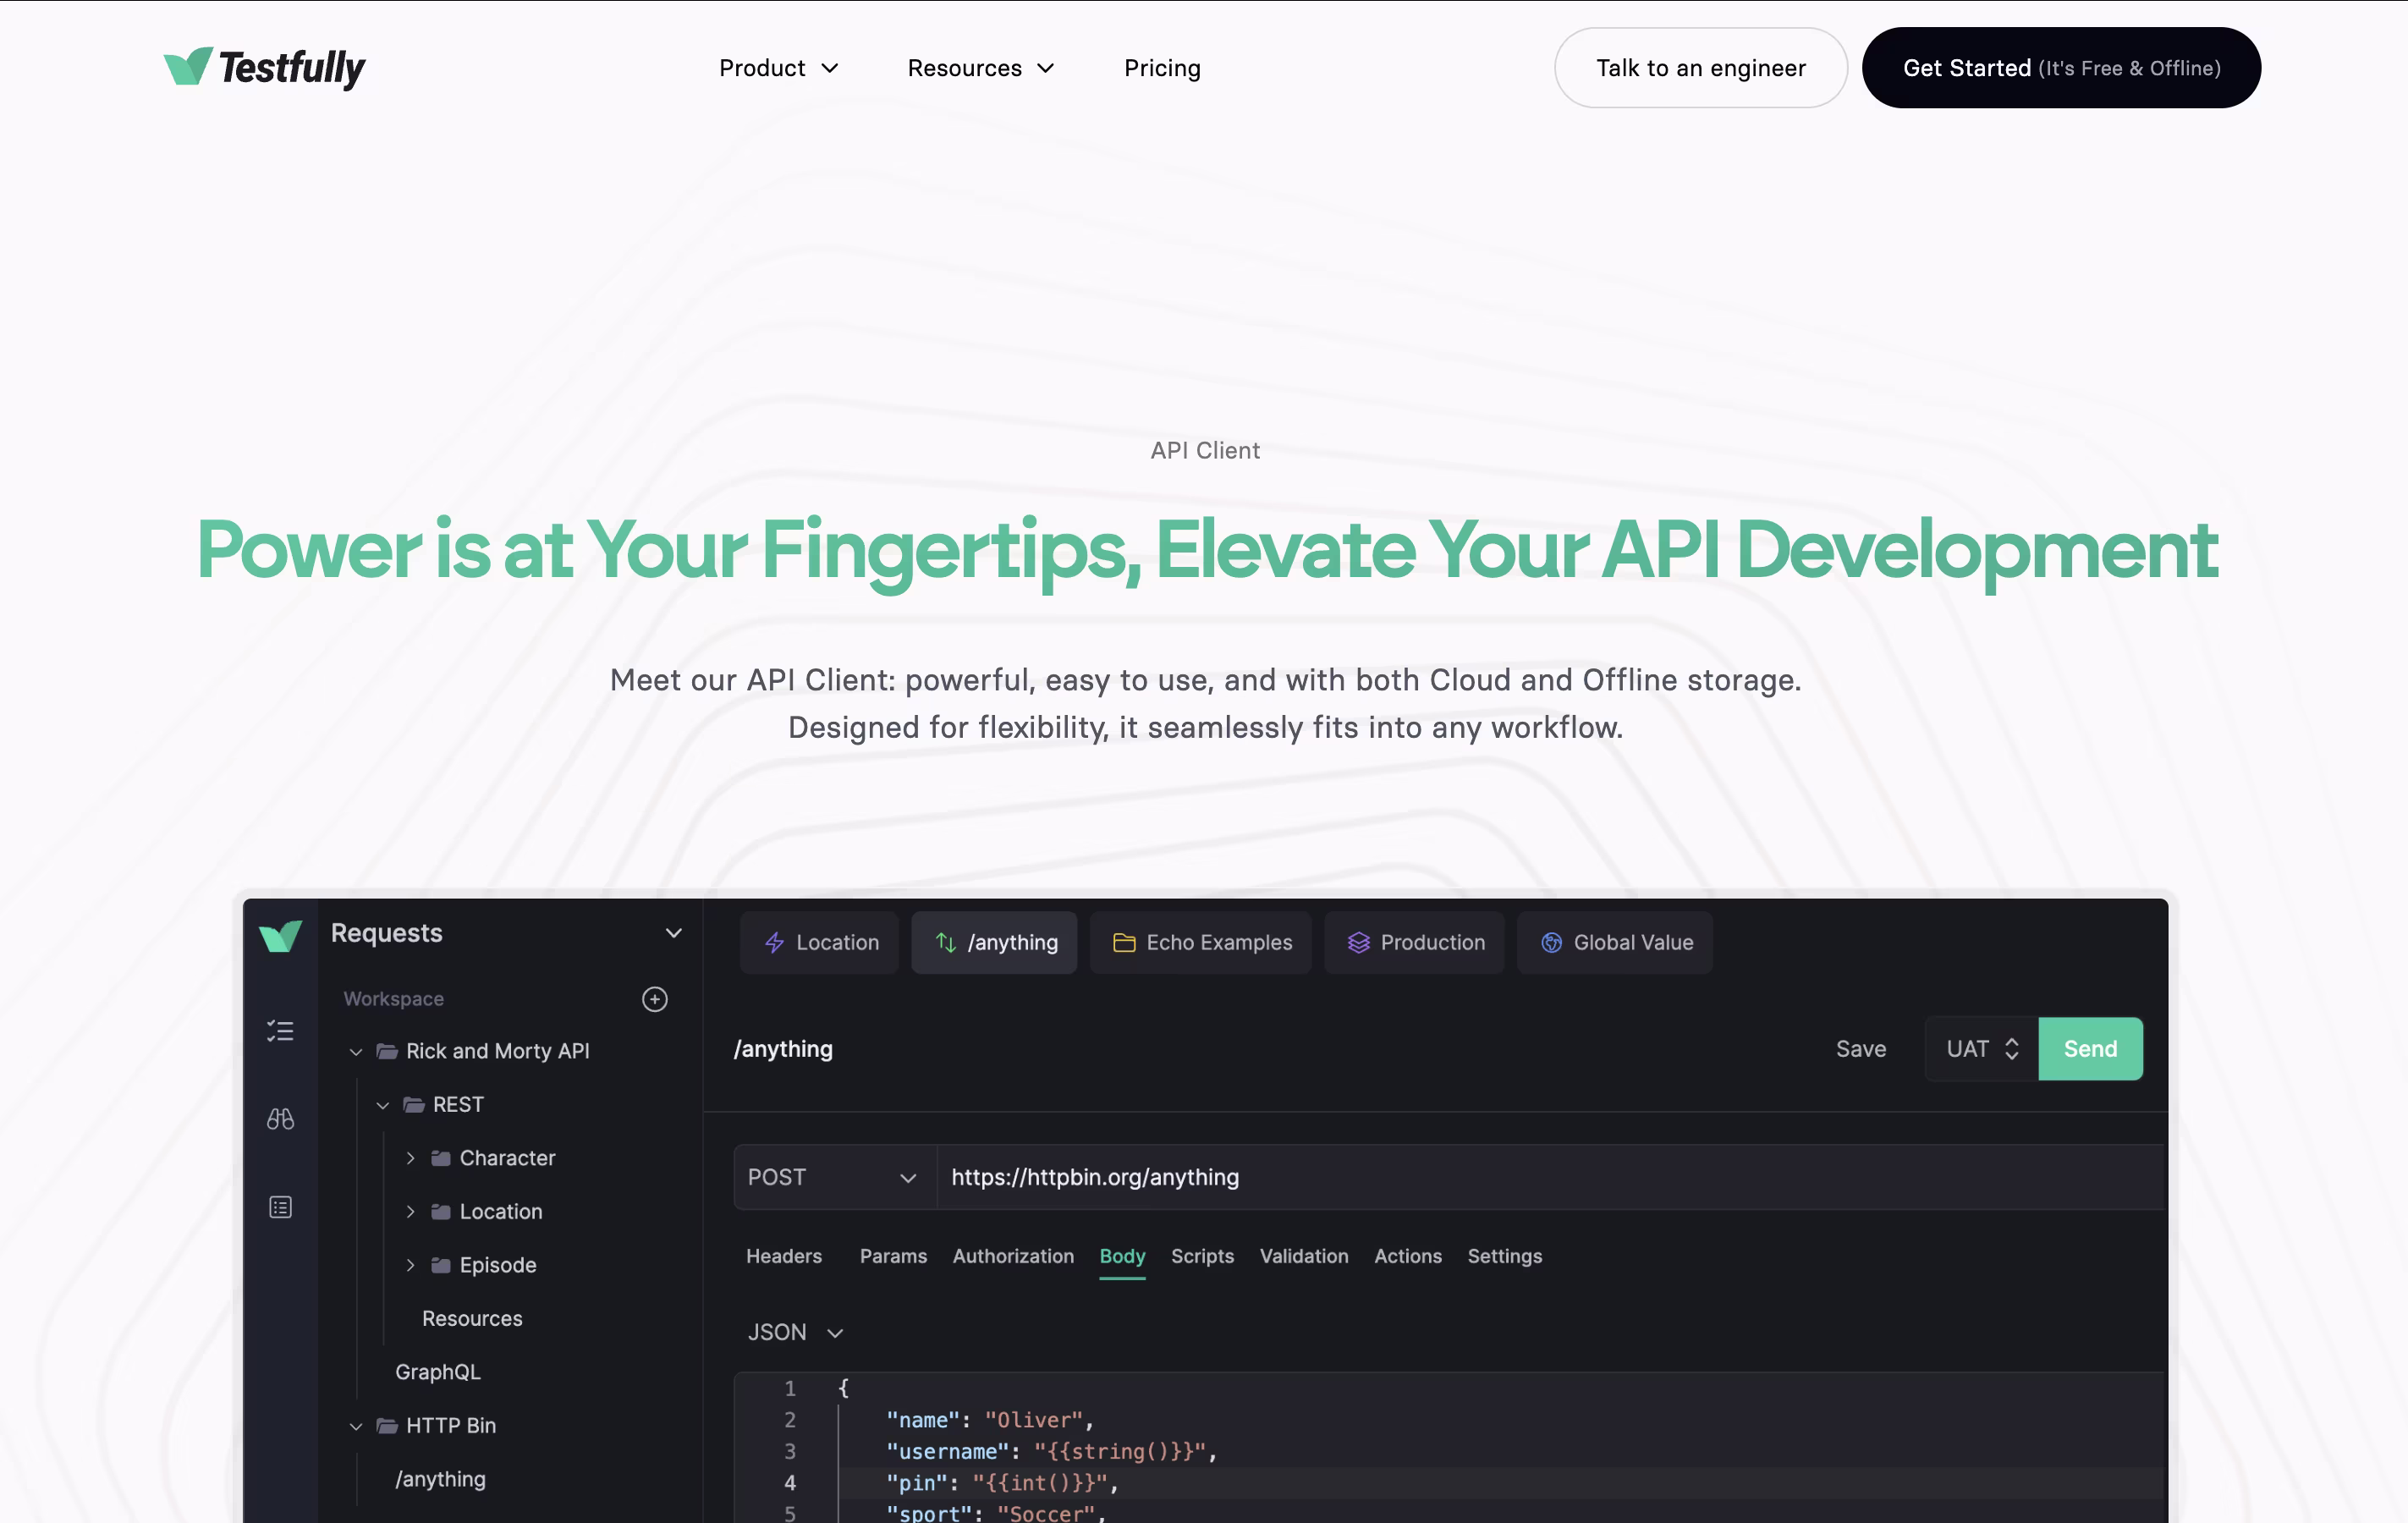
Task: Click the folder icon on the Echo Examples tab
Action: pyautogui.click(x=1124, y=942)
